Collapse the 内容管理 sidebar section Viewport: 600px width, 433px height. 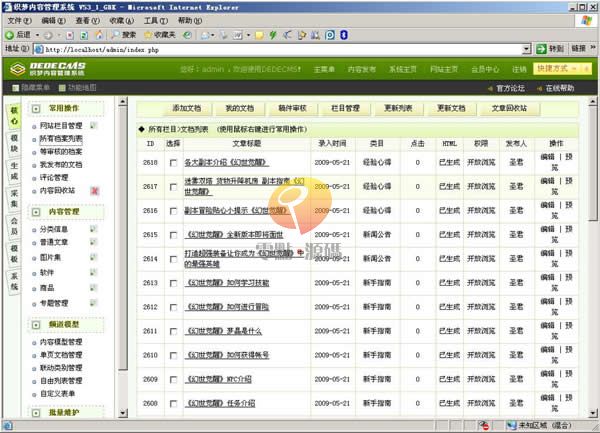click(36, 212)
